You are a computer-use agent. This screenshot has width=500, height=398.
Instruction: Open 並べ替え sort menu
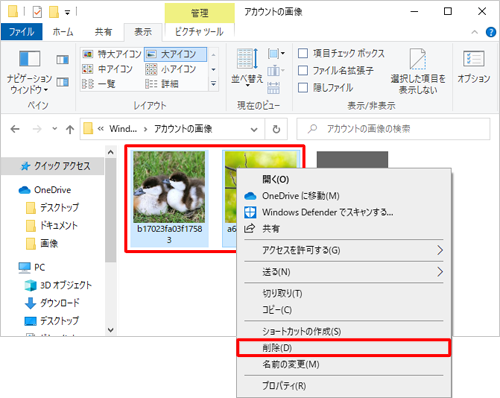click(247, 68)
